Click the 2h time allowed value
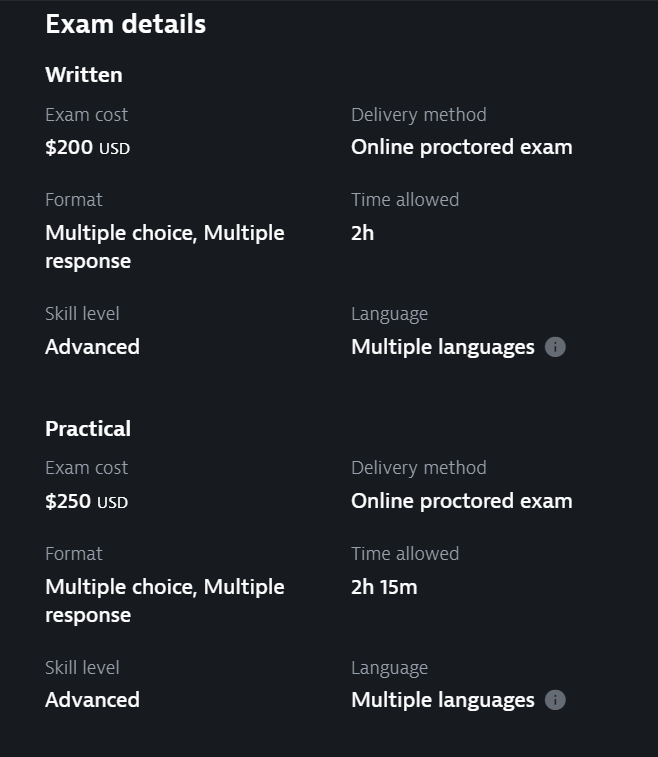This screenshot has height=757, width=658. pyautogui.click(x=363, y=233)
